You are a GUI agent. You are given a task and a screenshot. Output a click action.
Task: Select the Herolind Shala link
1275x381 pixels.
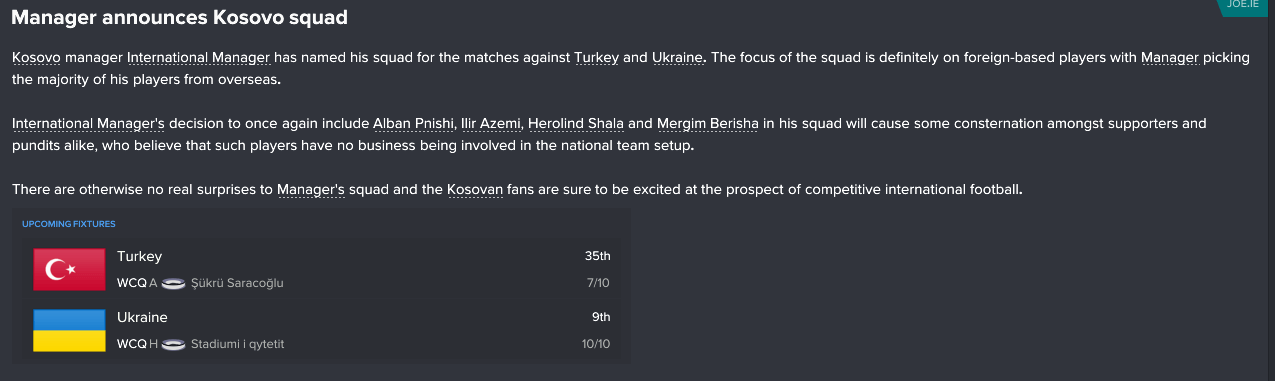[576, 124]
